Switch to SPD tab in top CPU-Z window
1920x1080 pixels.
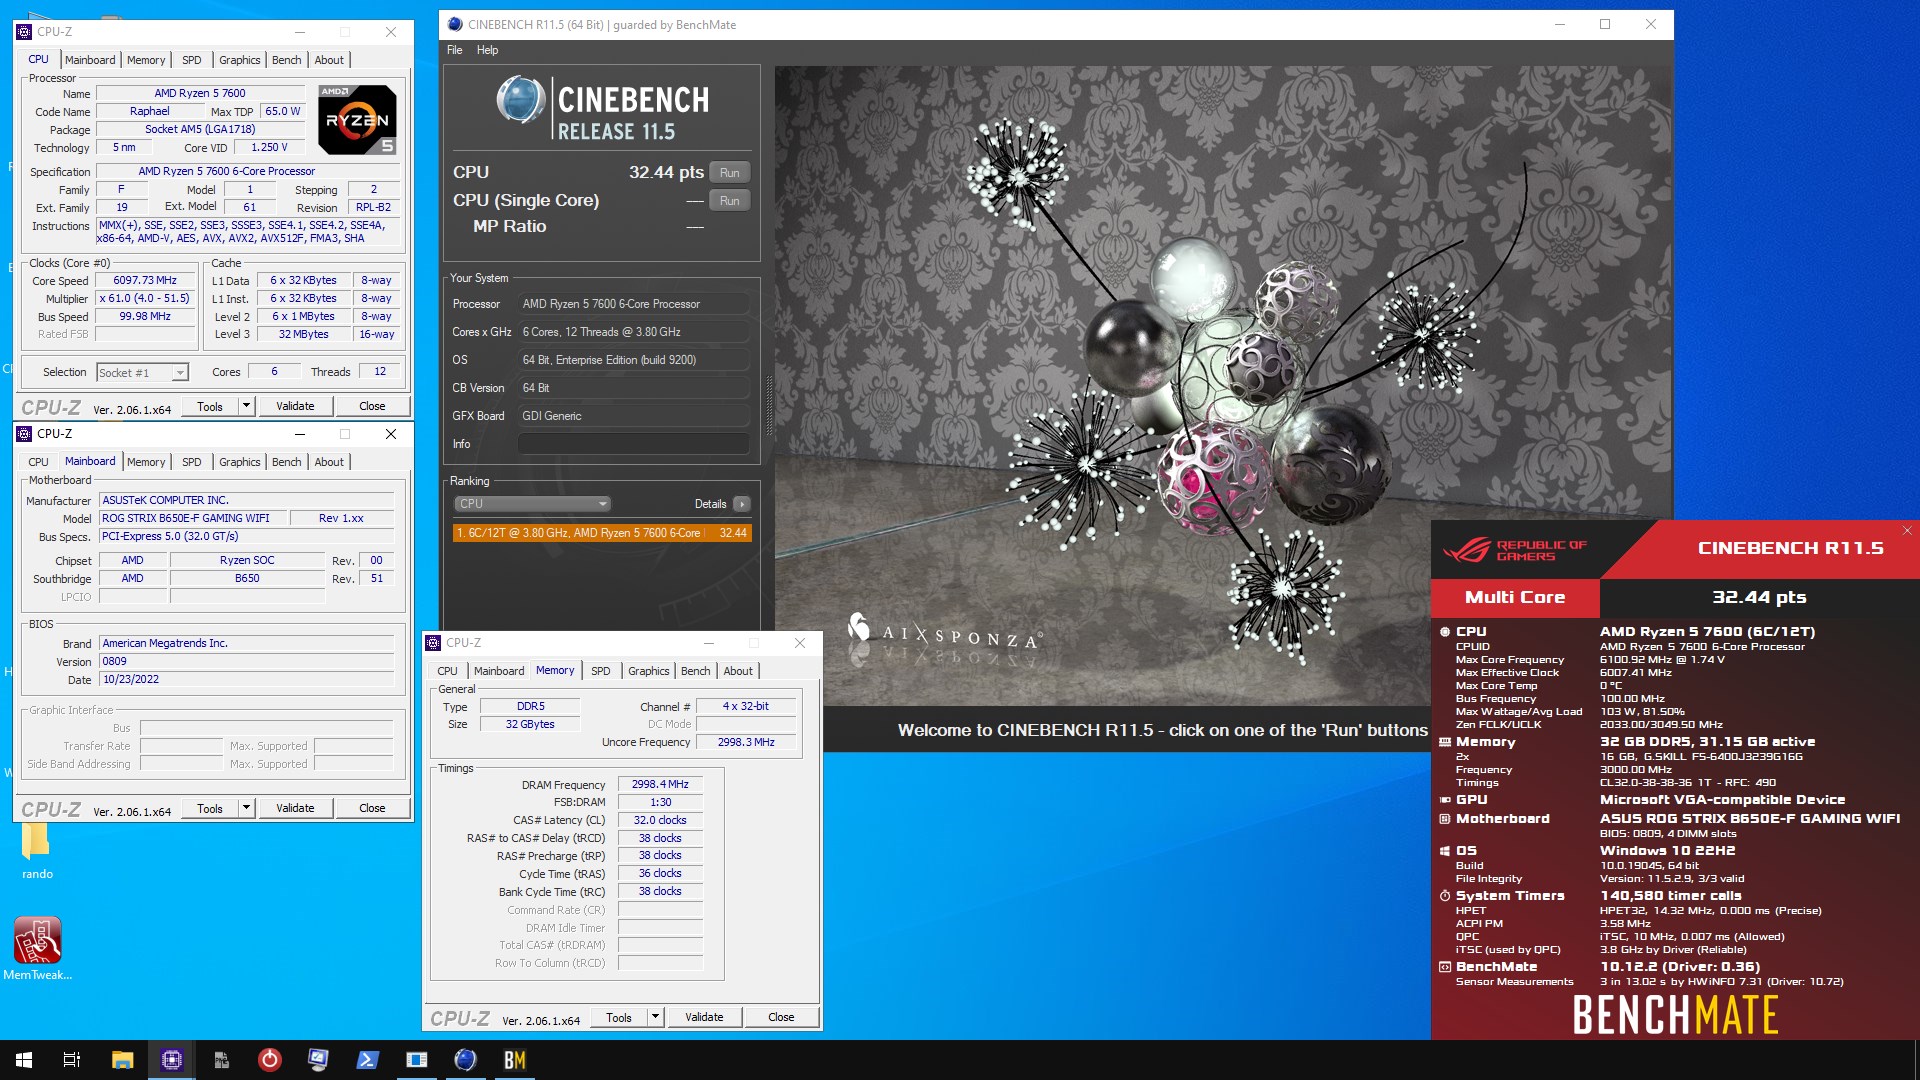click(x=191, y=60)
